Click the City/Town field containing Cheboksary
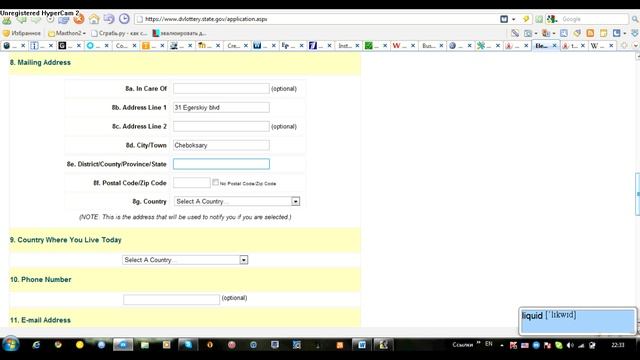The width and height of the screenshot is (640, 360). click(x=221, y=145)
